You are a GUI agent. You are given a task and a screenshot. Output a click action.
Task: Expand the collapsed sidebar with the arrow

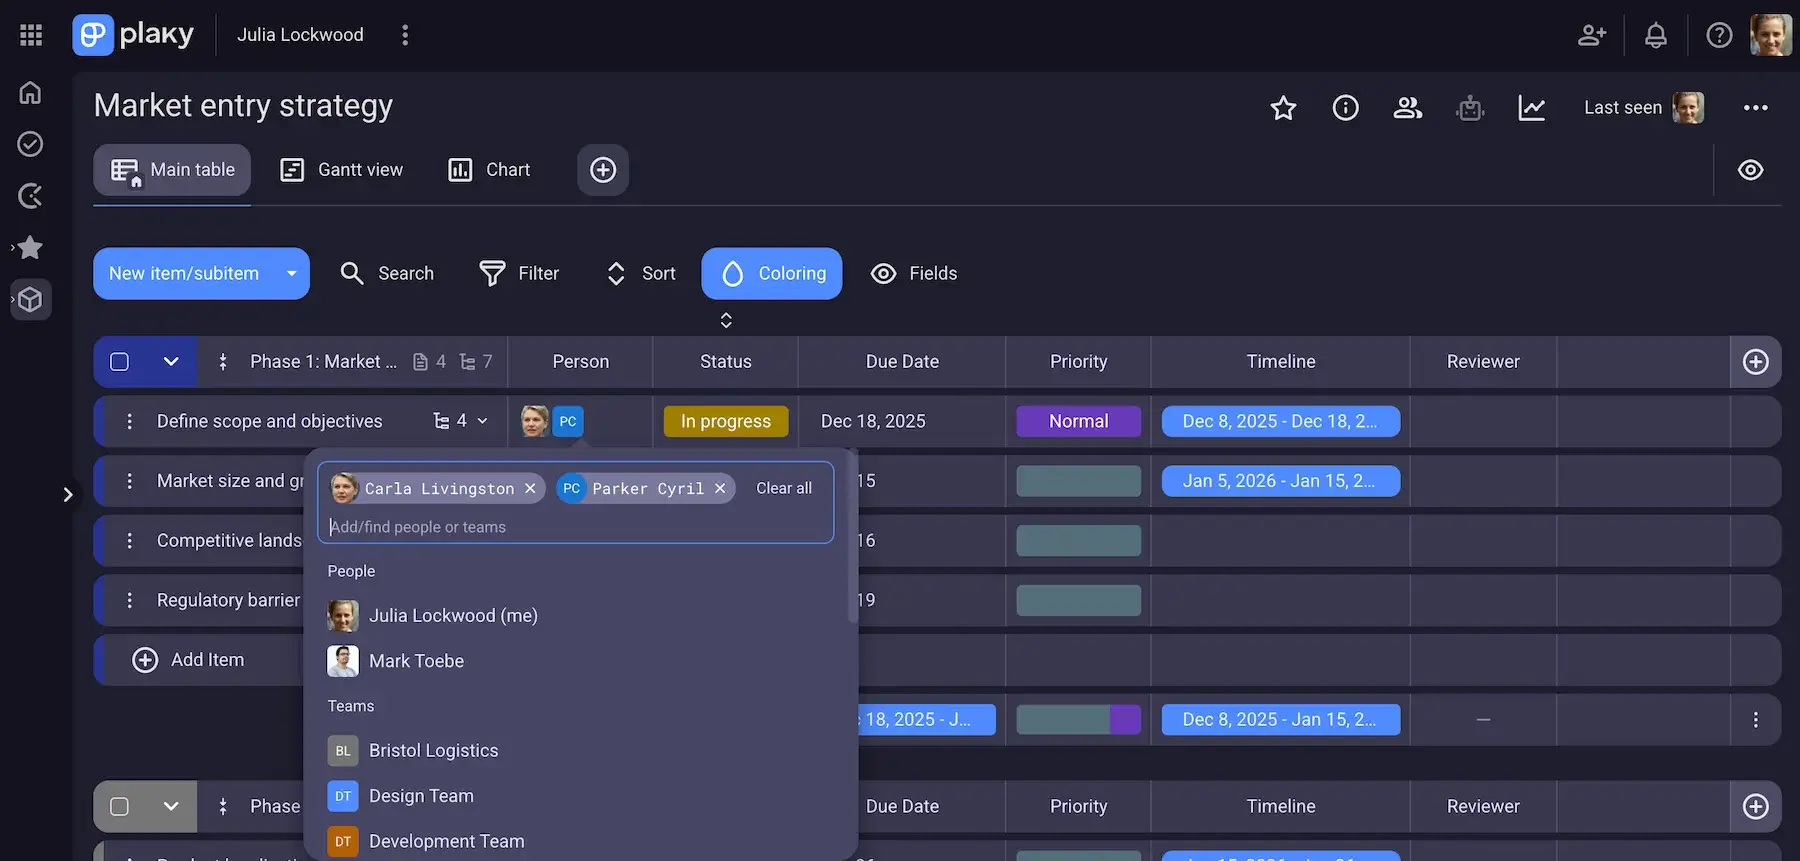[x=68, y=494]
